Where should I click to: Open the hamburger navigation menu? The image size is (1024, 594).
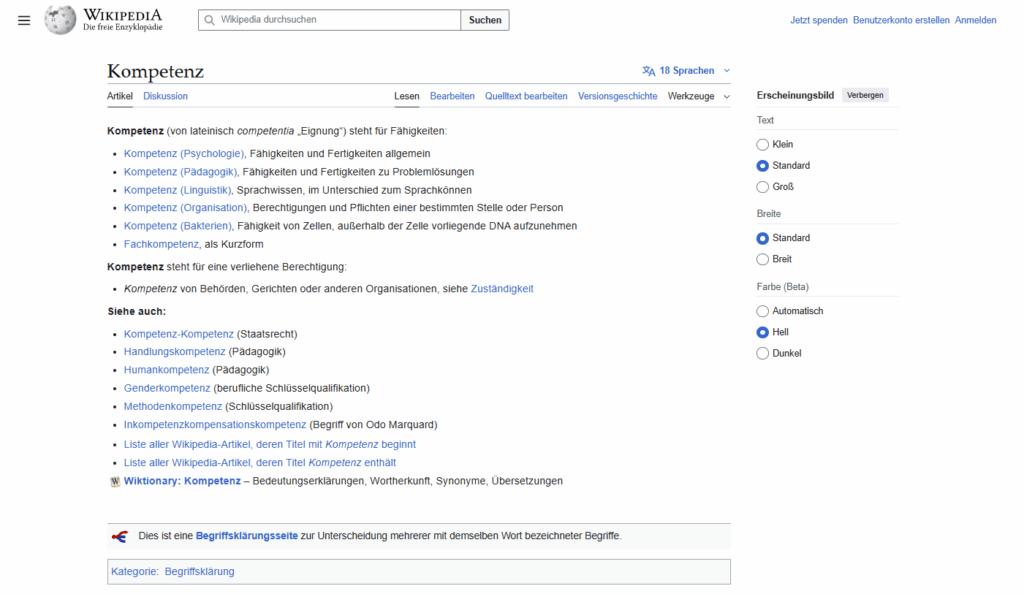click(24, 19)
